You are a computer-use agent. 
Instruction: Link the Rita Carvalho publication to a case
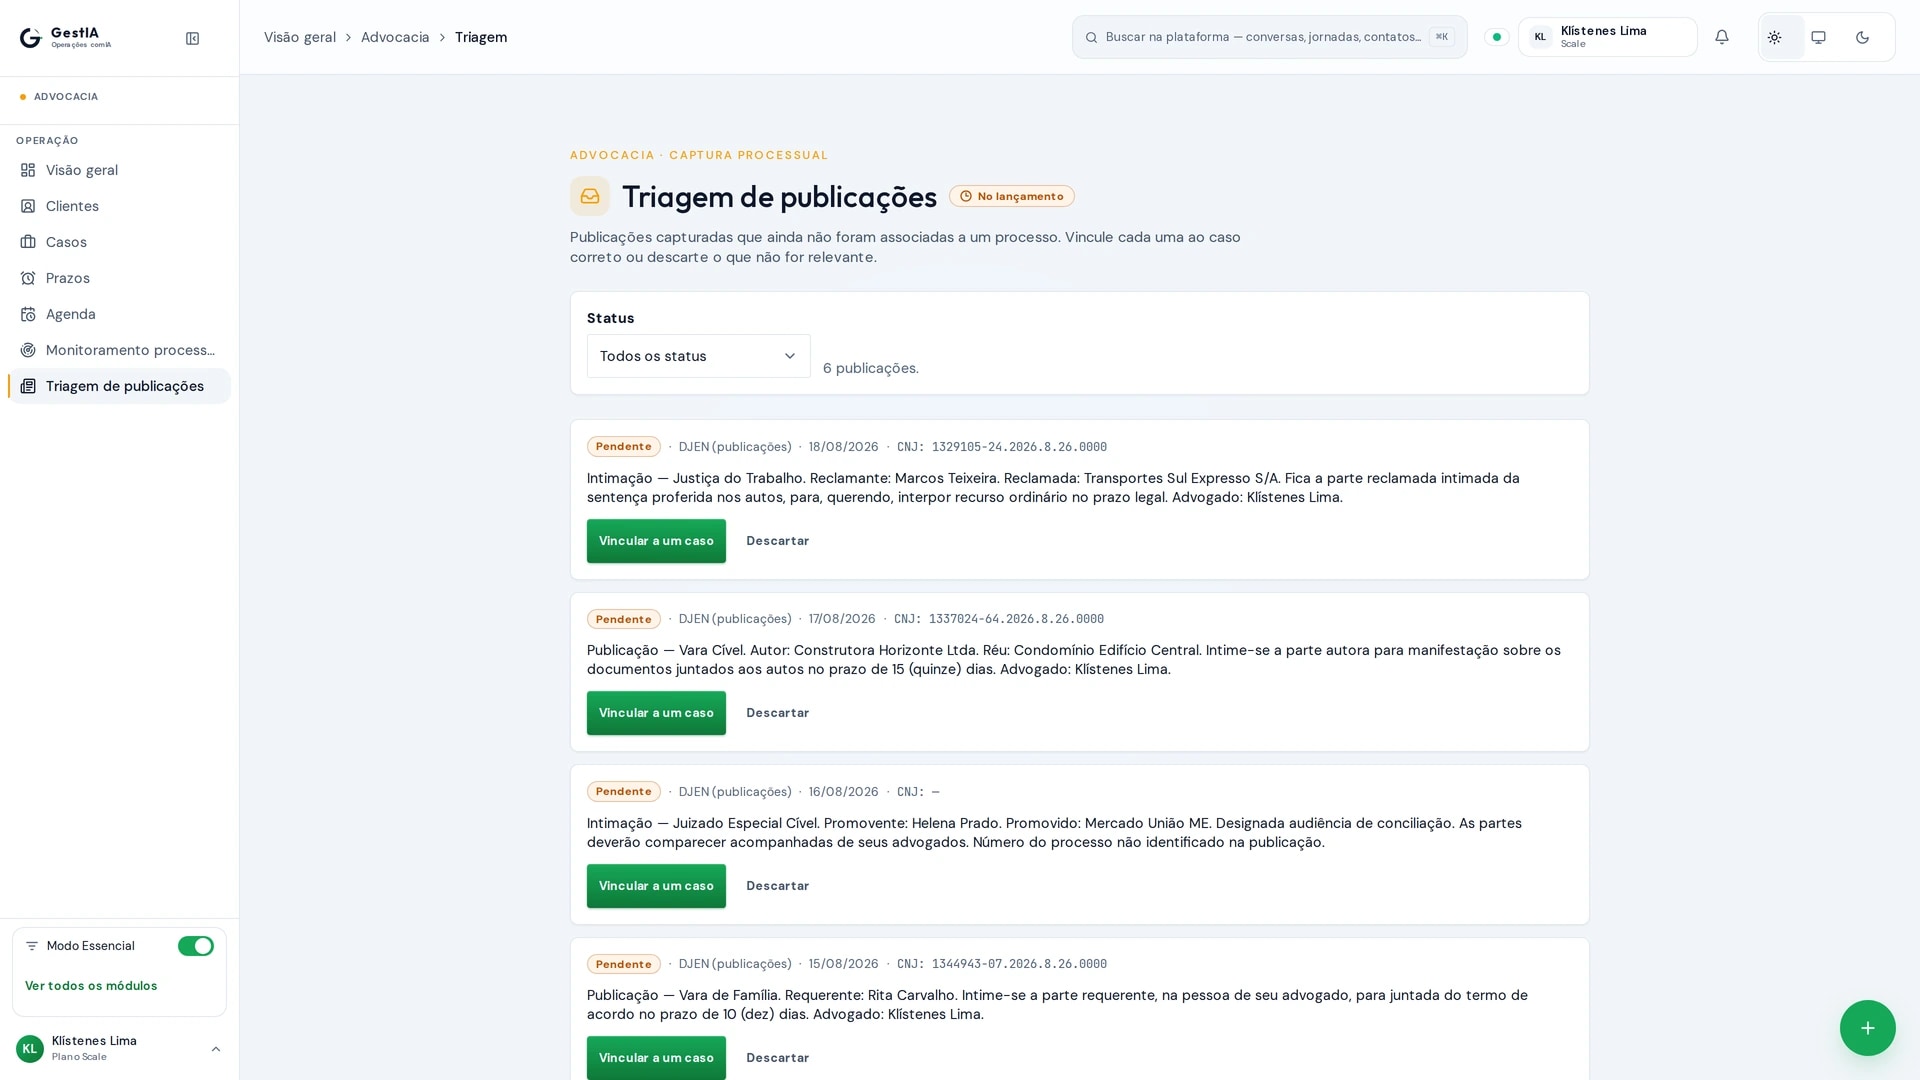click(656, 1058)
